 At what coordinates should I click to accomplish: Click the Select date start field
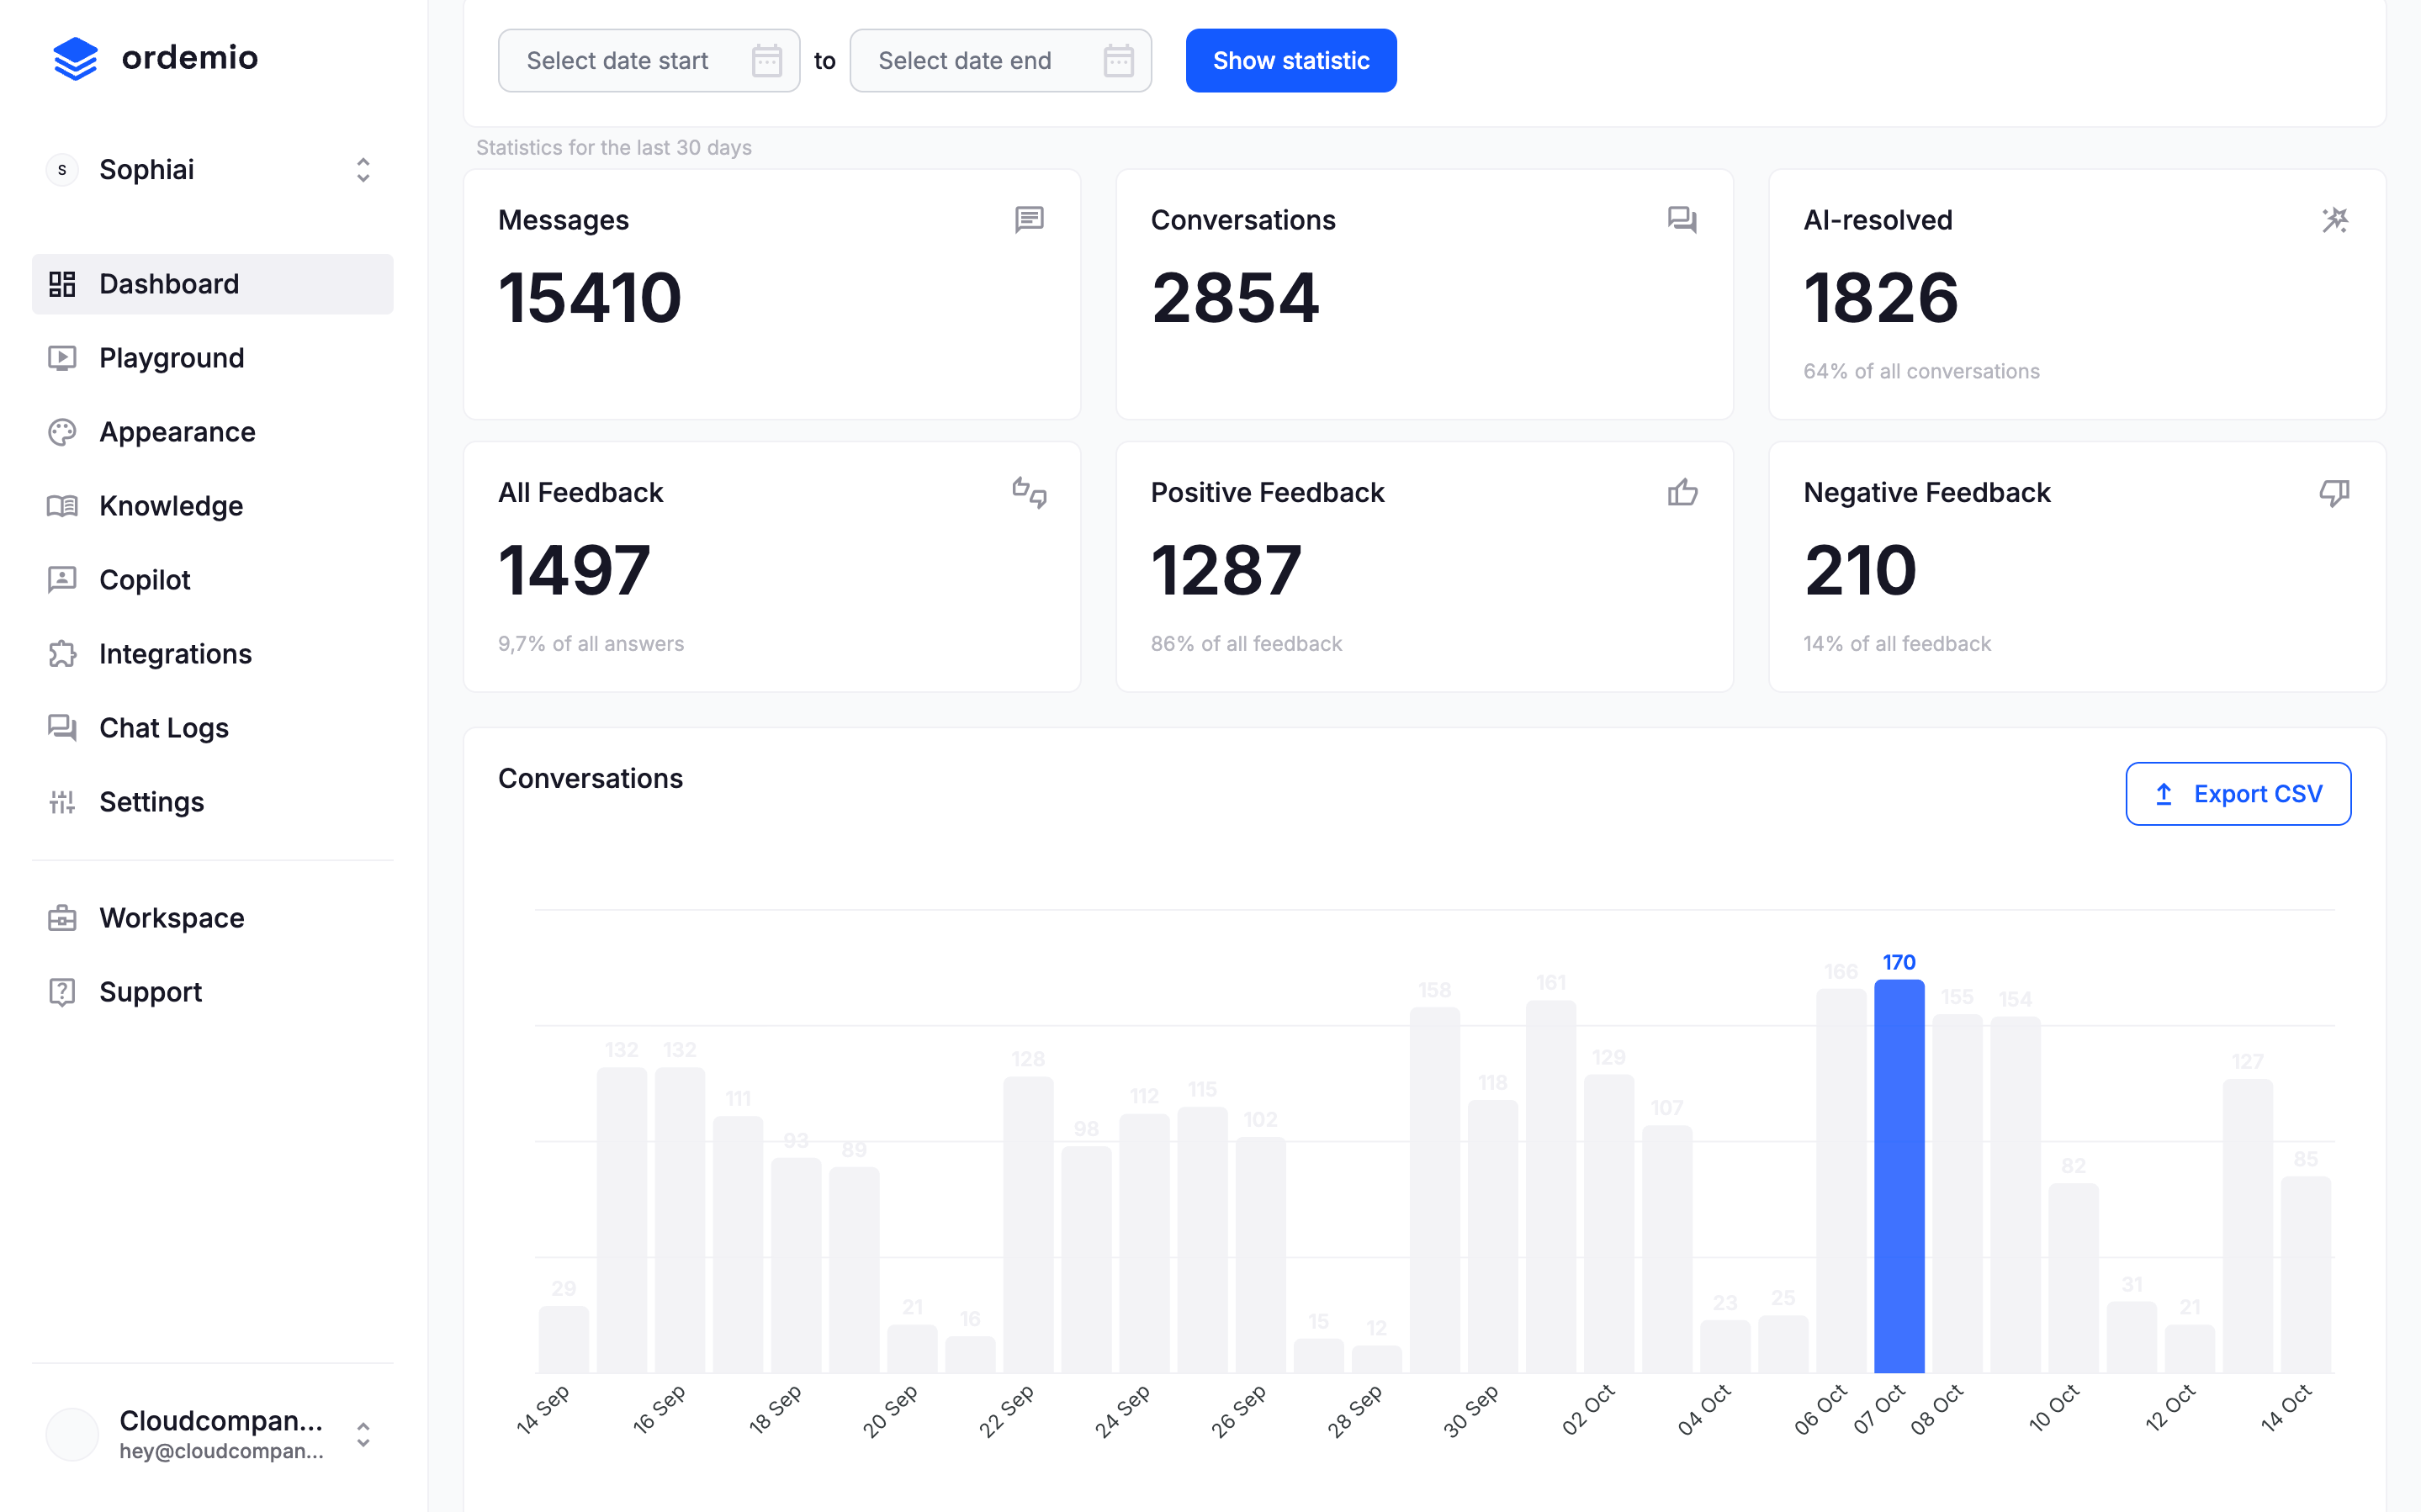click(620, 61)
